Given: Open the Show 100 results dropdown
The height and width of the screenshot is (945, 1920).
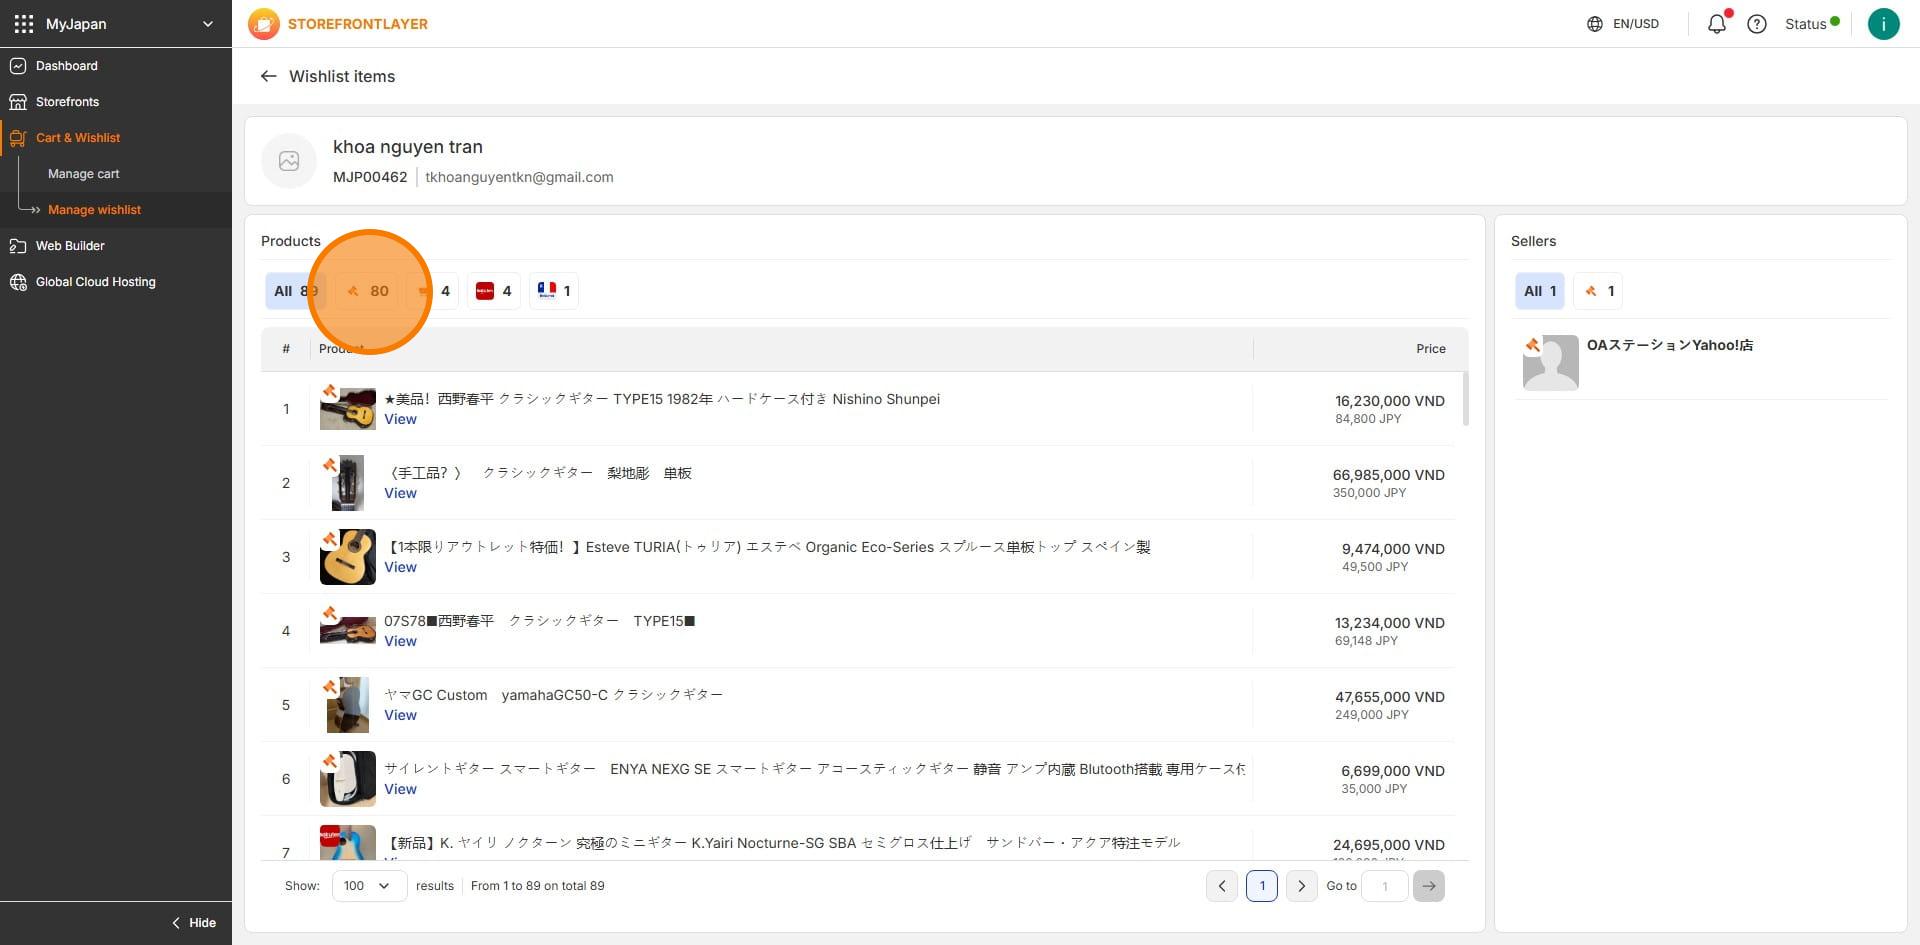Looking at the screenshot, I should [371, 886].
